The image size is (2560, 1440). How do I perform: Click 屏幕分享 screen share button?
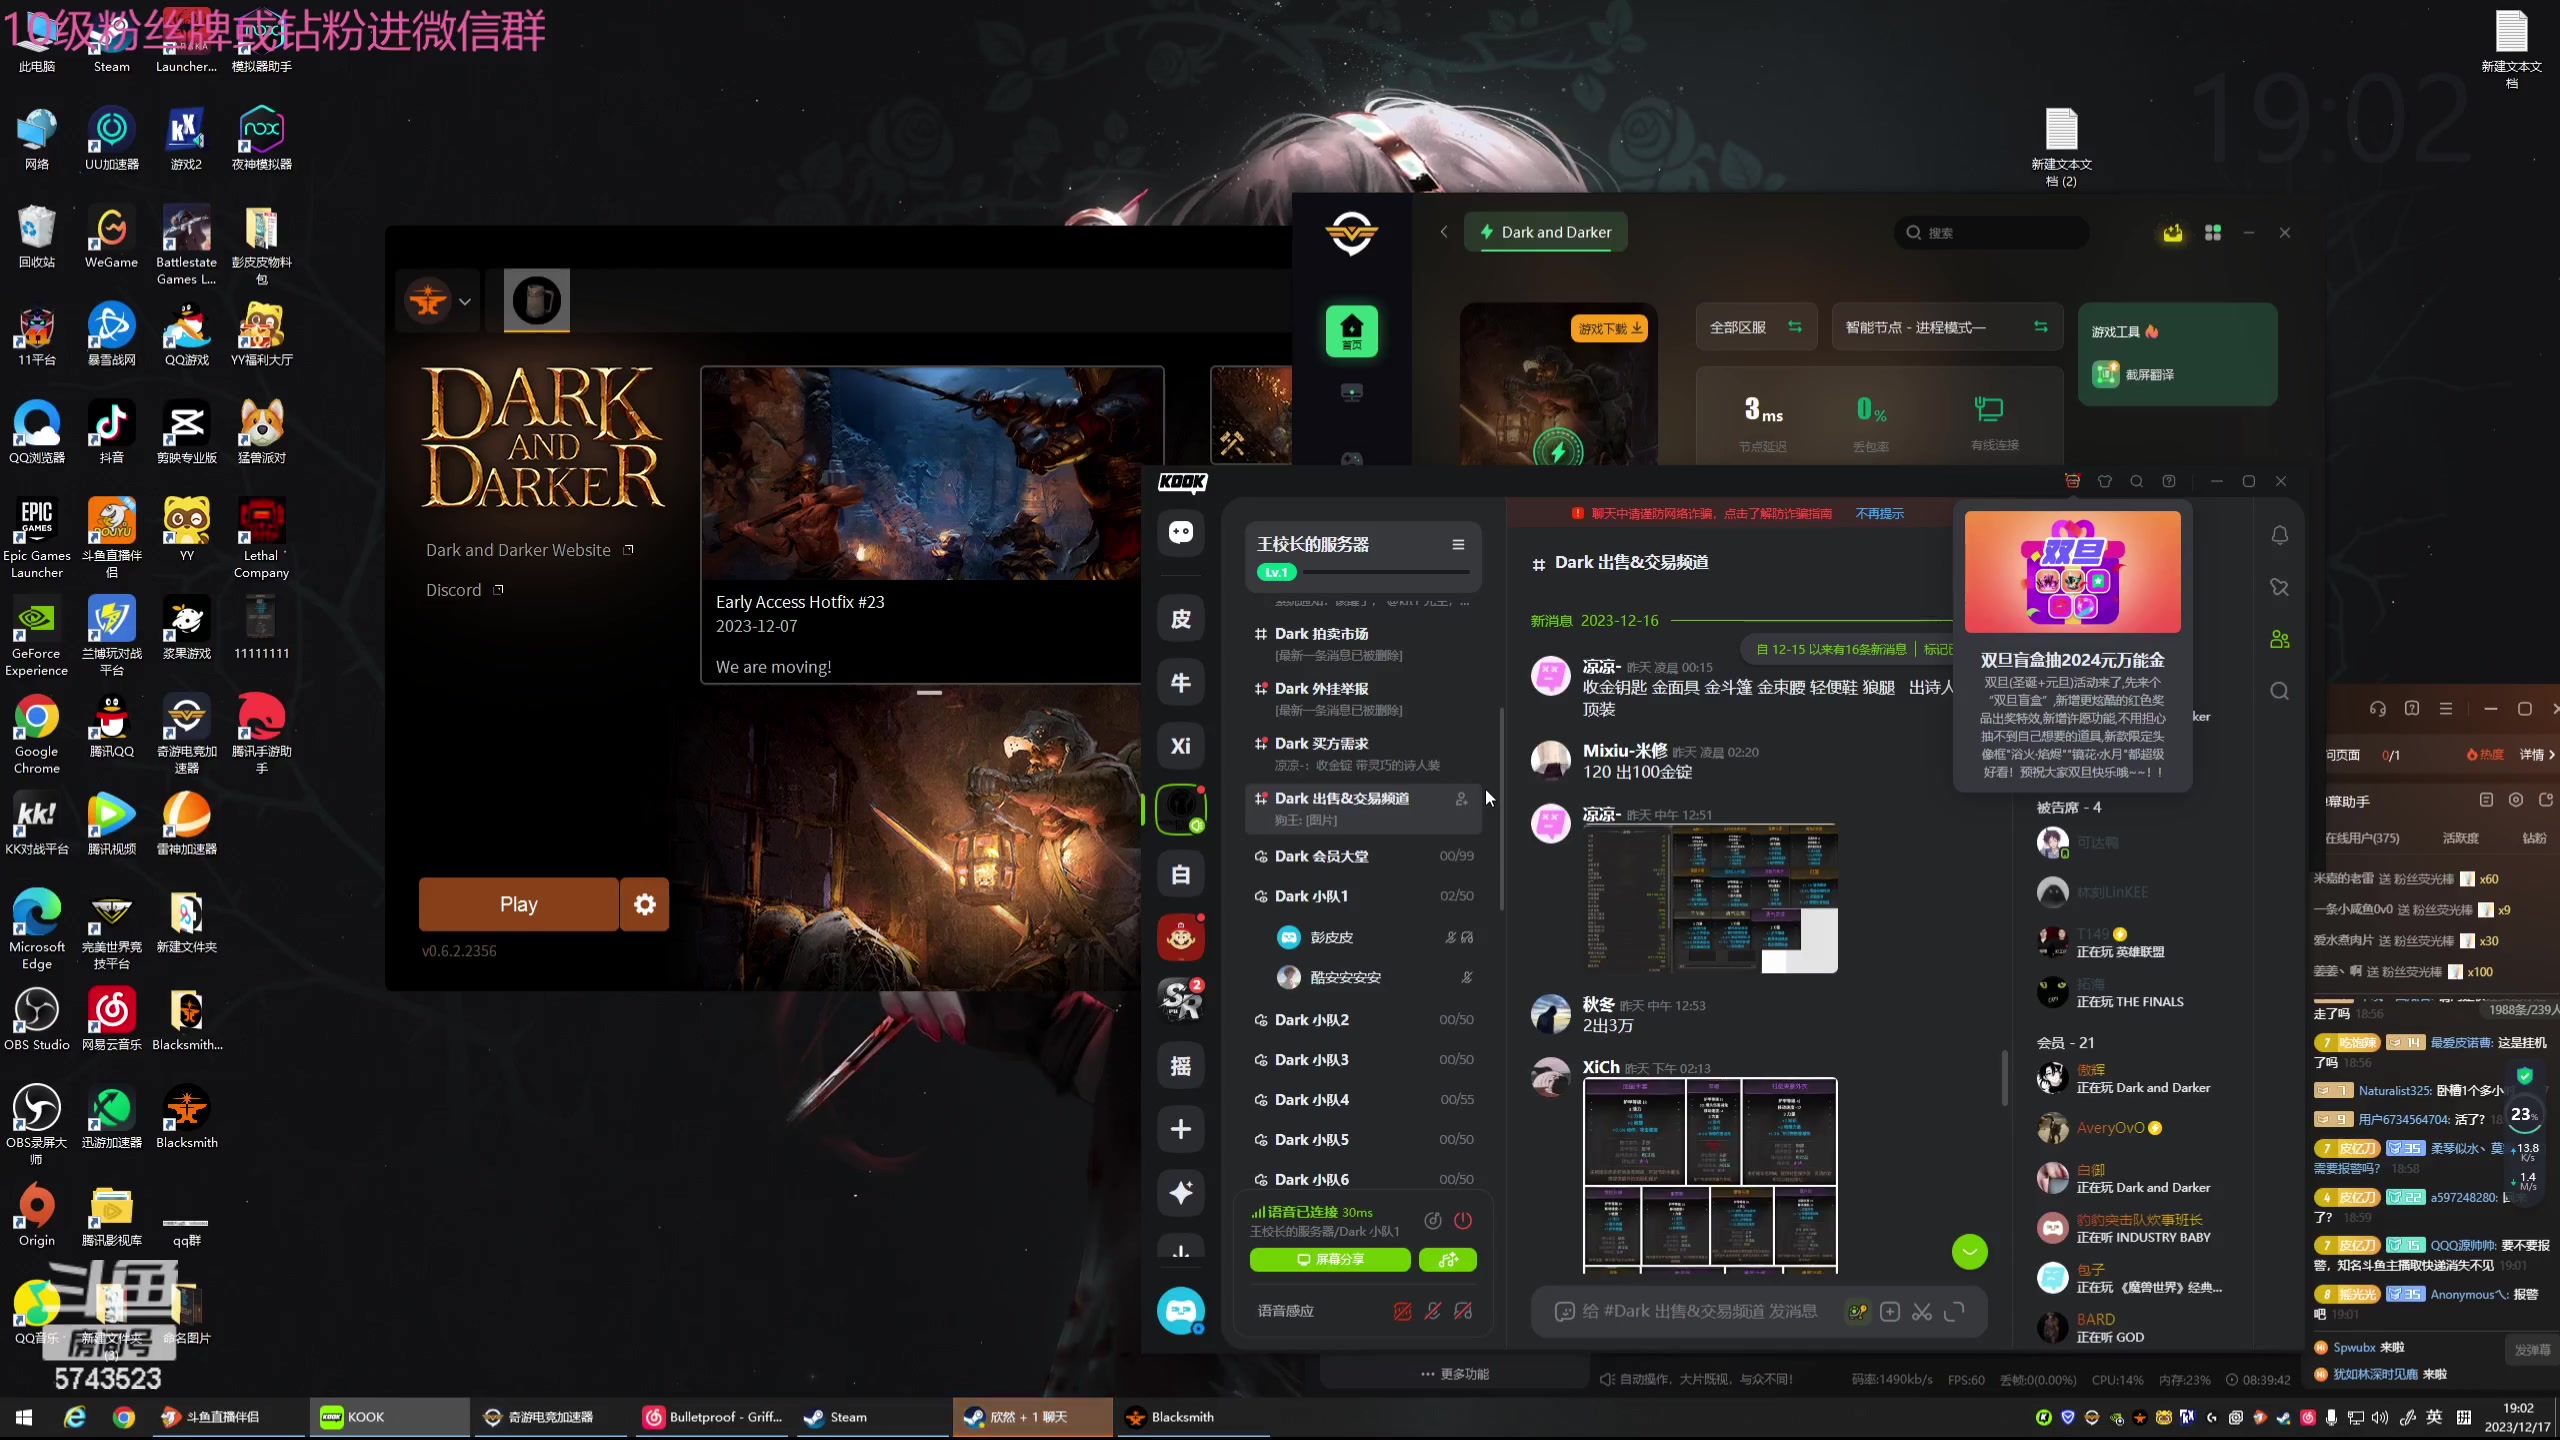[x=1330, y=1260]
